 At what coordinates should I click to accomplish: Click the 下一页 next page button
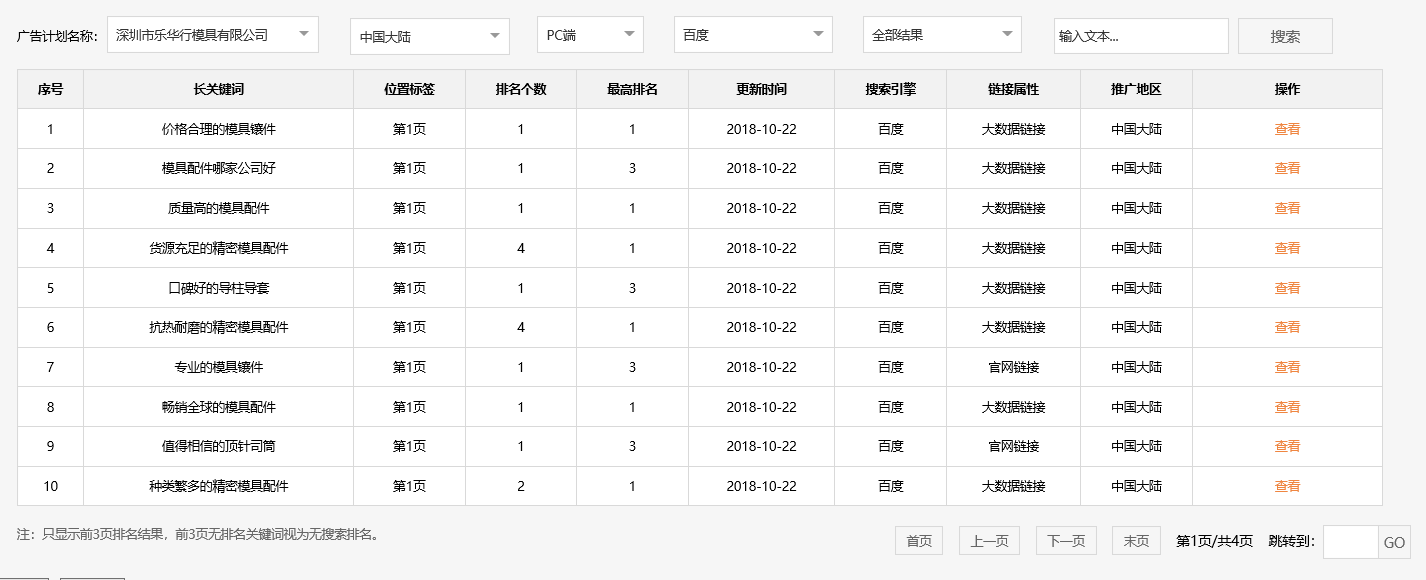[1064, 540]
